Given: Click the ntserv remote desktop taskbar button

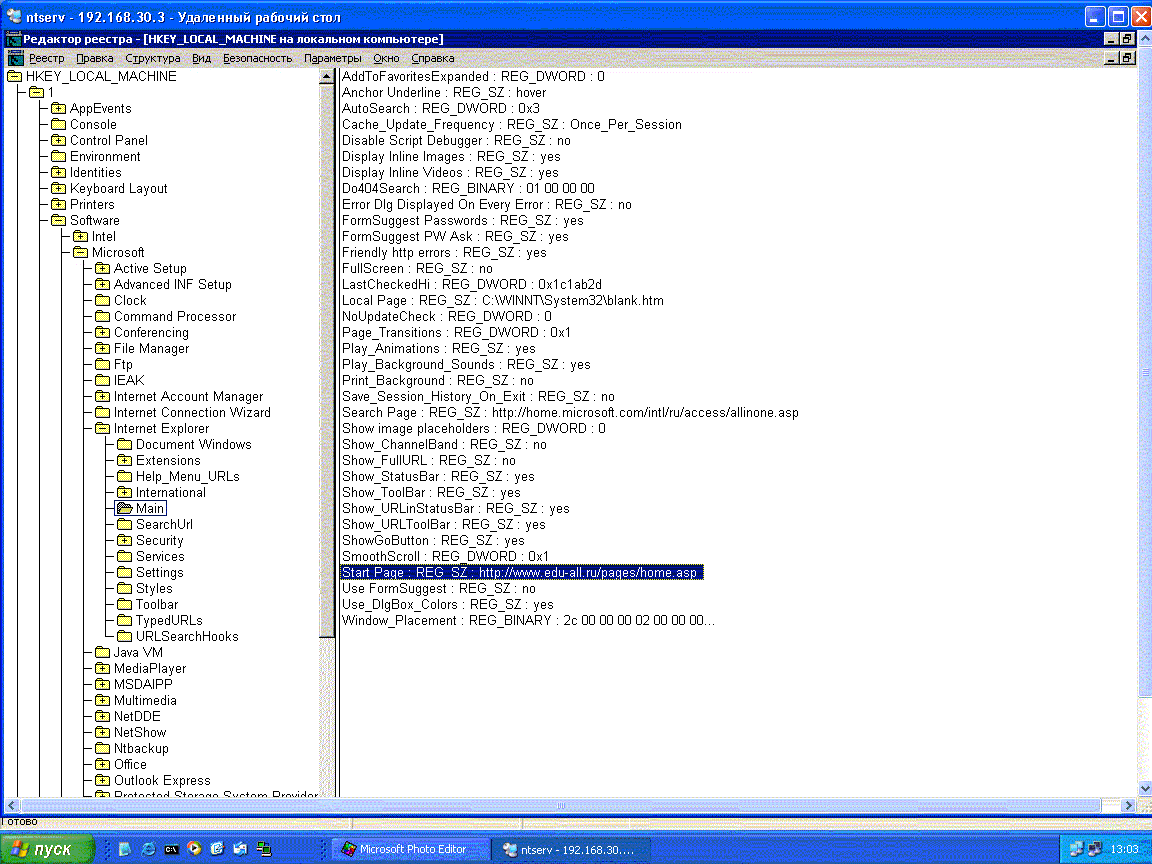Looking at the screenshot, I should click(x=570, y=850).
